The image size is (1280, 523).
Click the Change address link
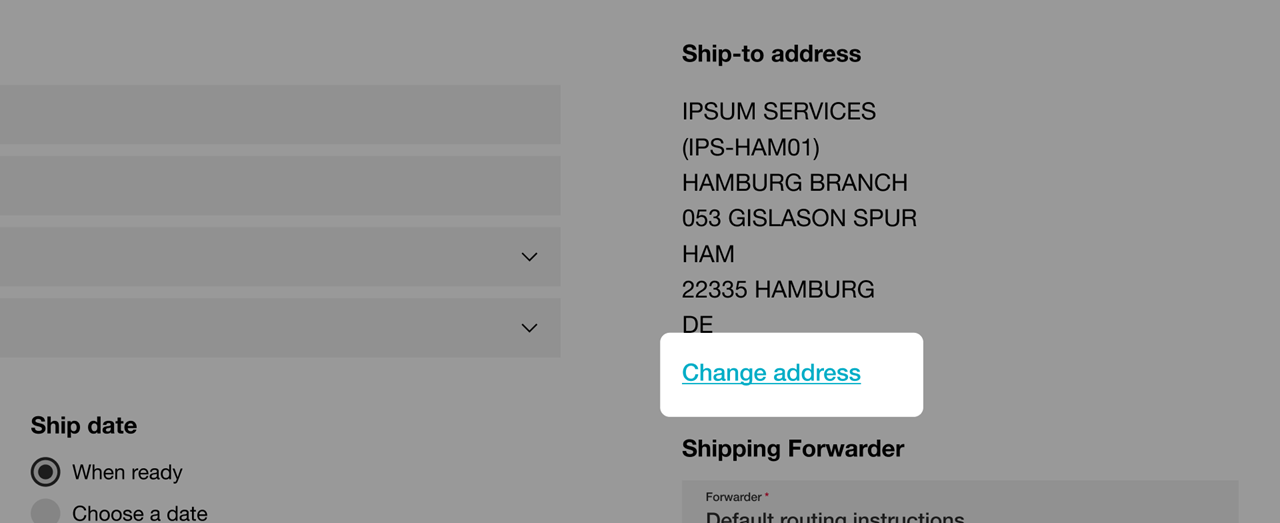click(771, 373)
